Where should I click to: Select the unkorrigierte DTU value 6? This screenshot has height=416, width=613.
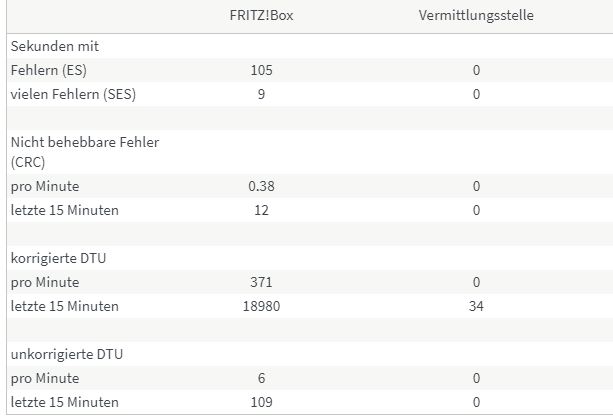pyautogui.click(x=261, y=378)
